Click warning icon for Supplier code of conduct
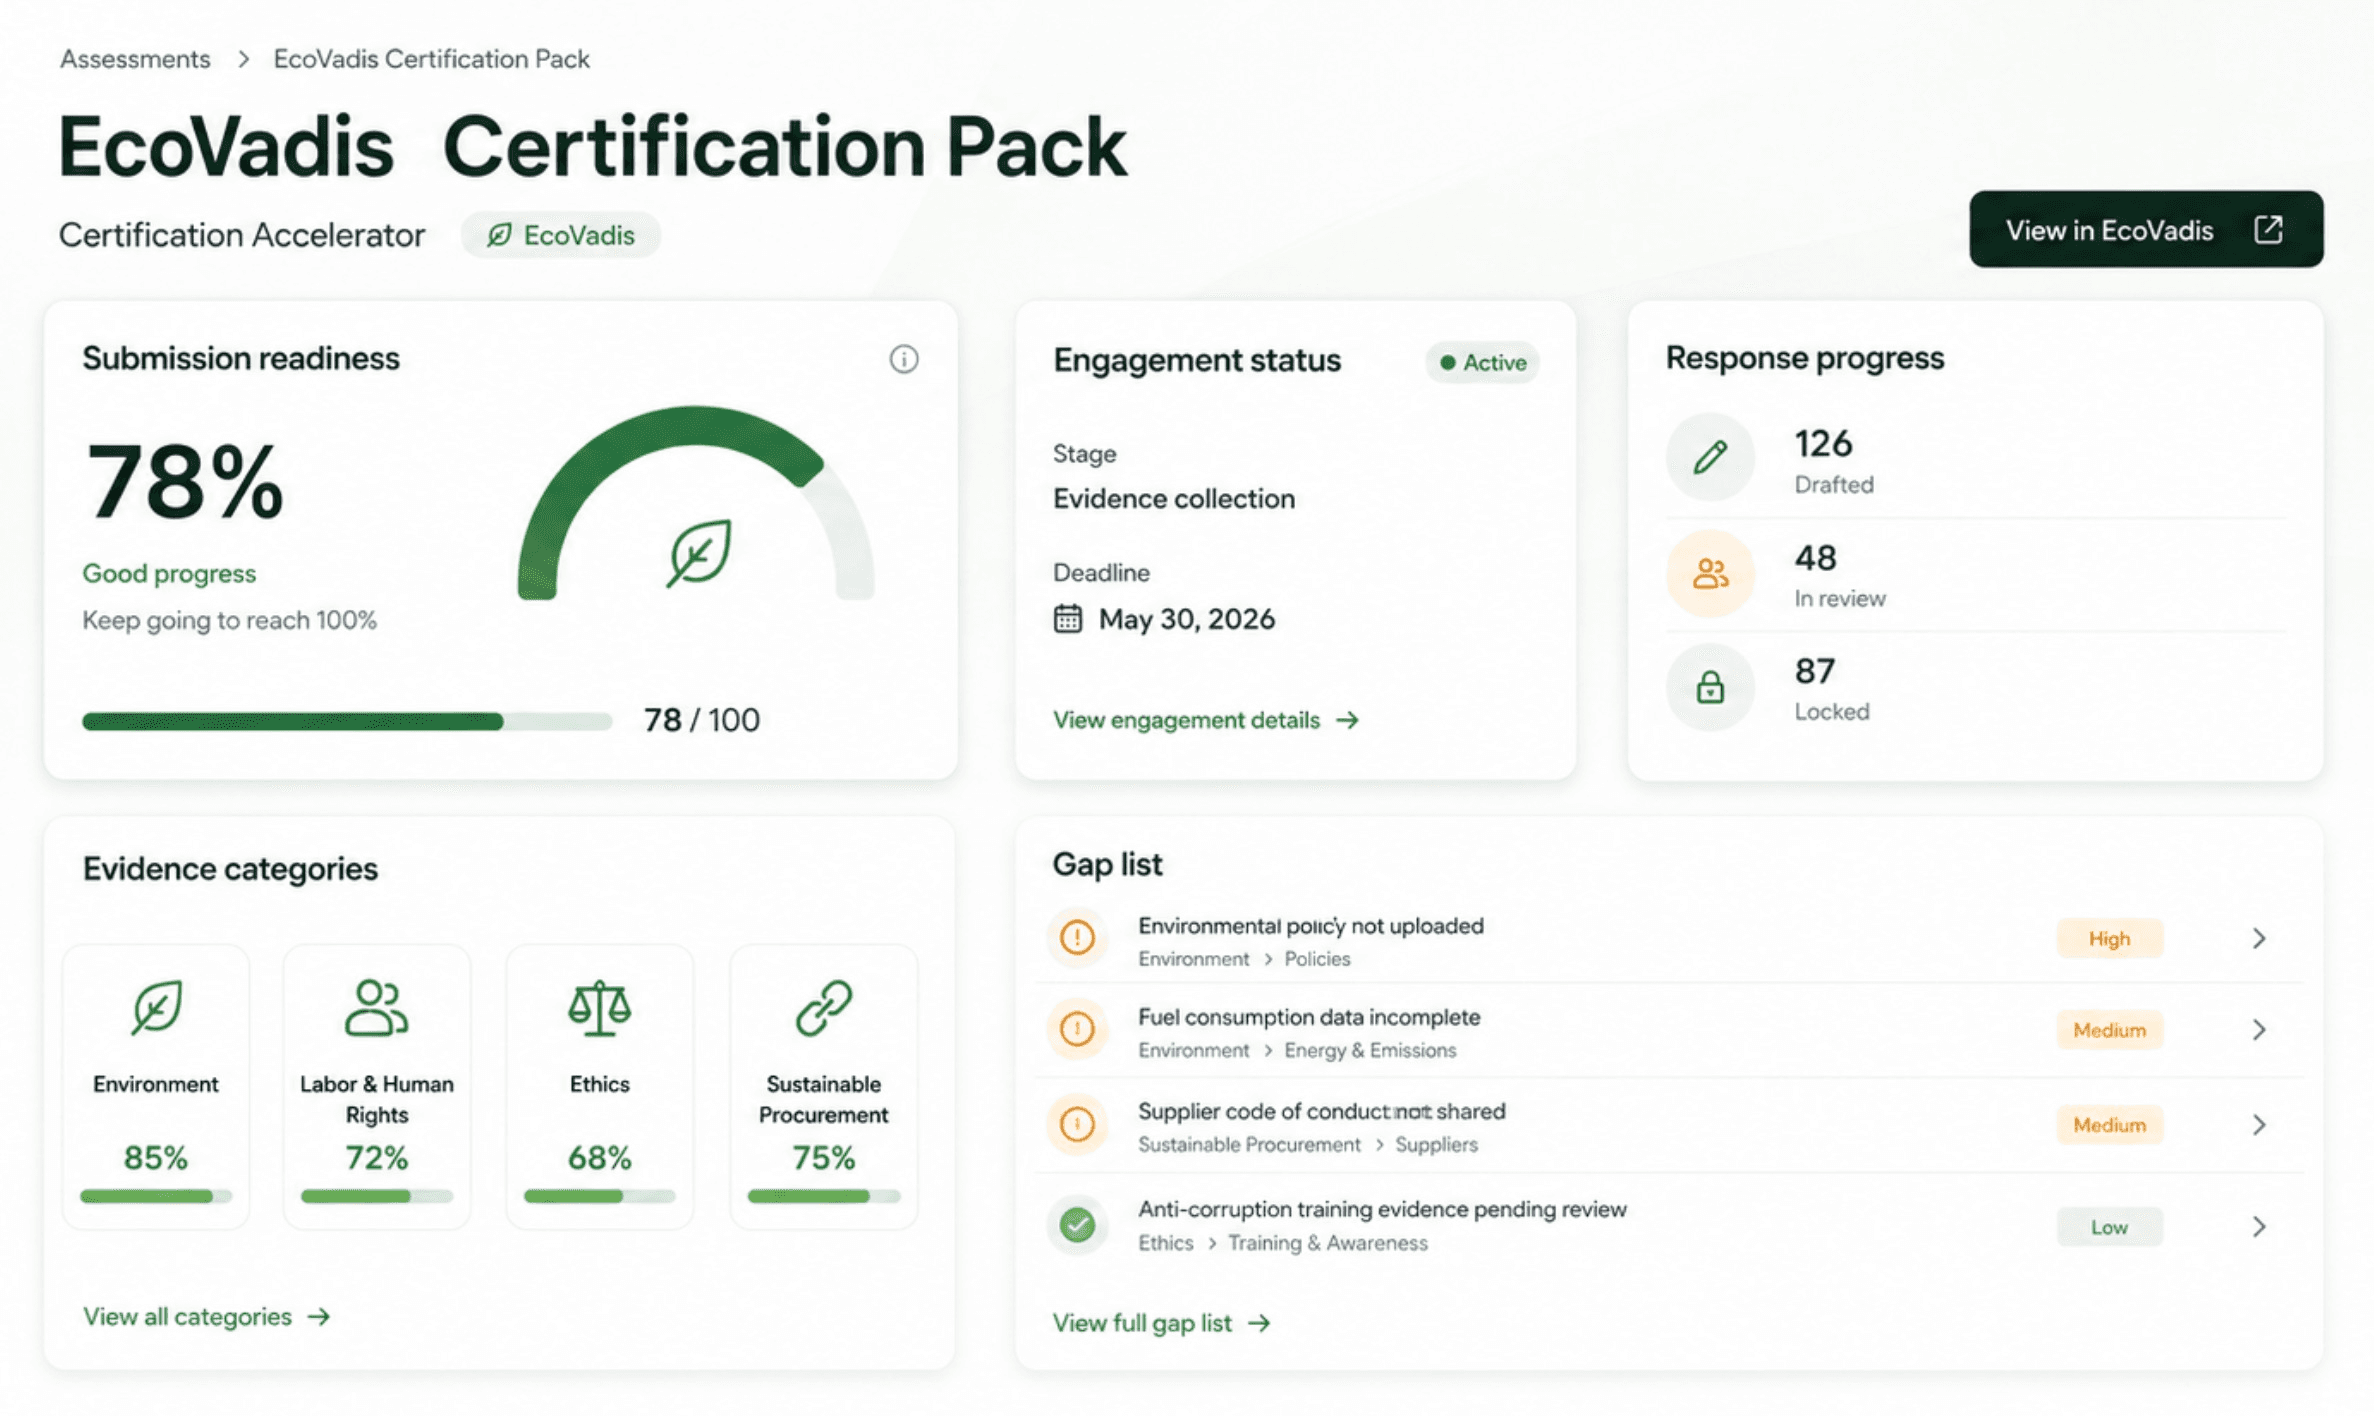 point(1077,1124)
